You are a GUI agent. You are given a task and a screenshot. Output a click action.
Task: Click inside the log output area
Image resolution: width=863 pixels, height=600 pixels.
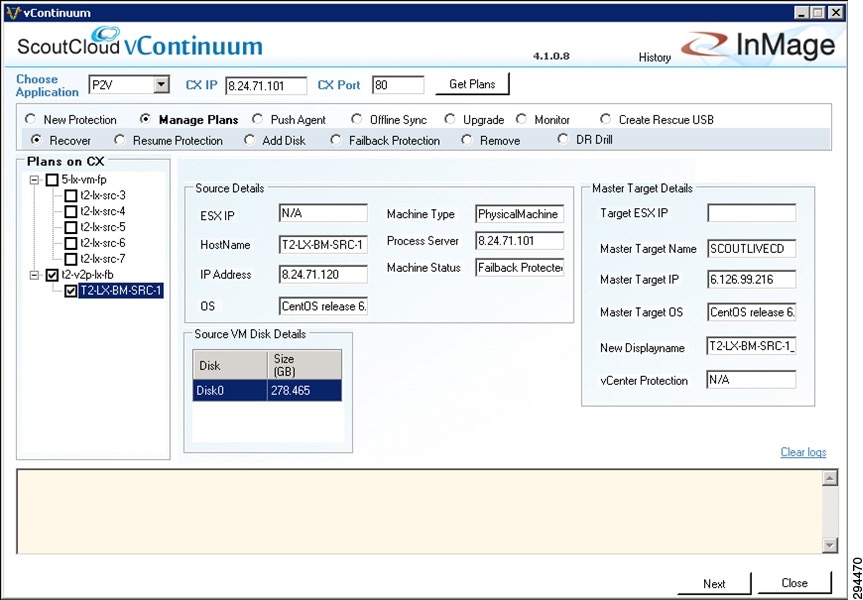click(x=418, y=511)
